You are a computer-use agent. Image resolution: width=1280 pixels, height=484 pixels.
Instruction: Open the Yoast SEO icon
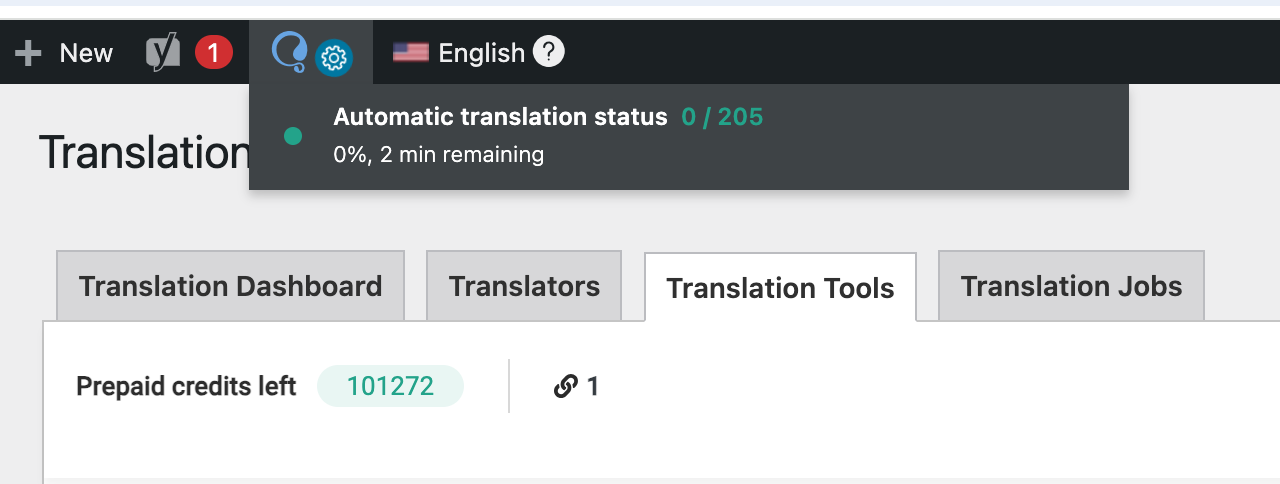pos(163,52)
